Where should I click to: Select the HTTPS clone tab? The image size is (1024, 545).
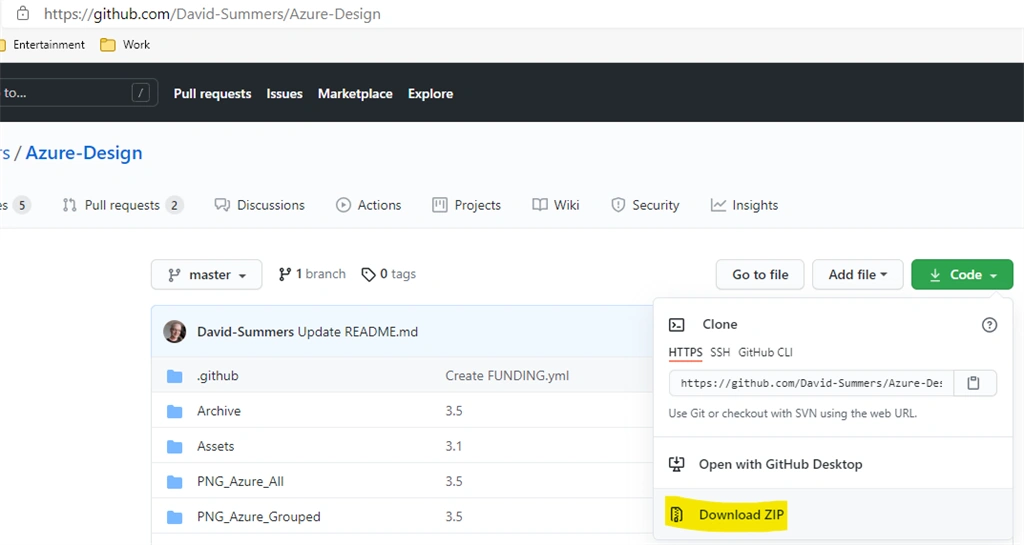tap(685, 352)
